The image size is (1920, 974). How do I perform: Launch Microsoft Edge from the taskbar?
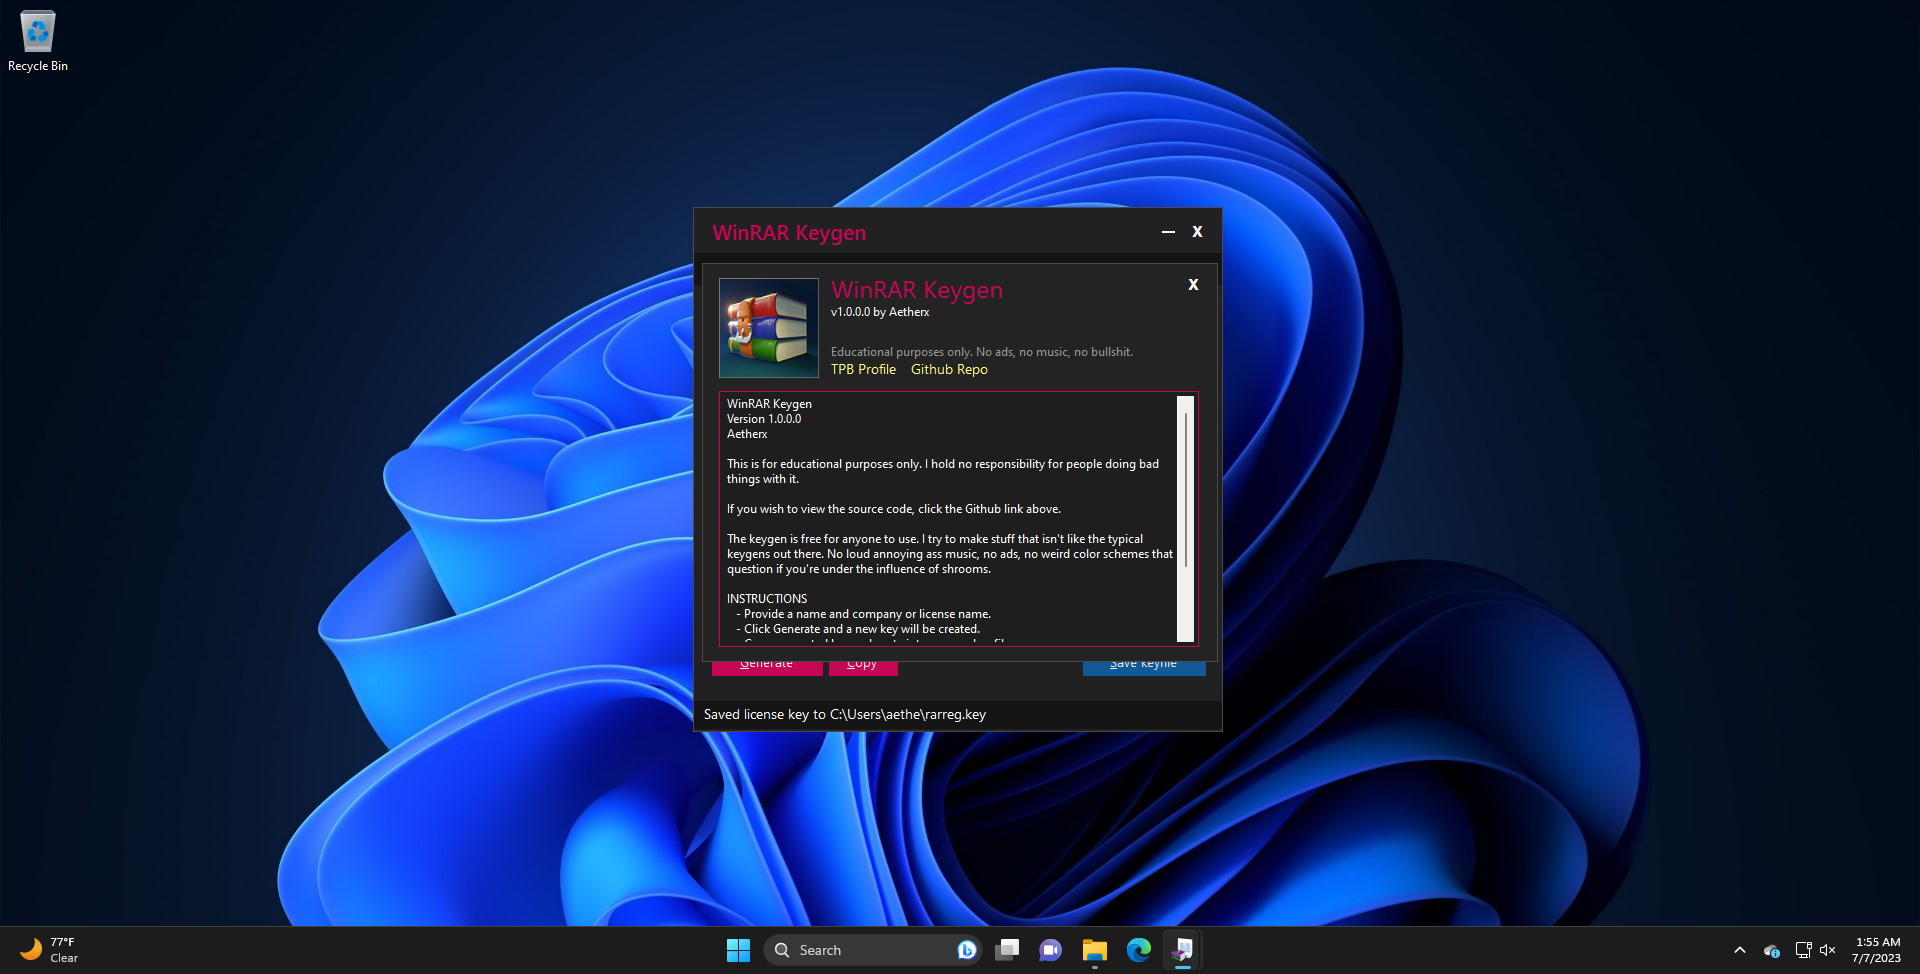1139,950
